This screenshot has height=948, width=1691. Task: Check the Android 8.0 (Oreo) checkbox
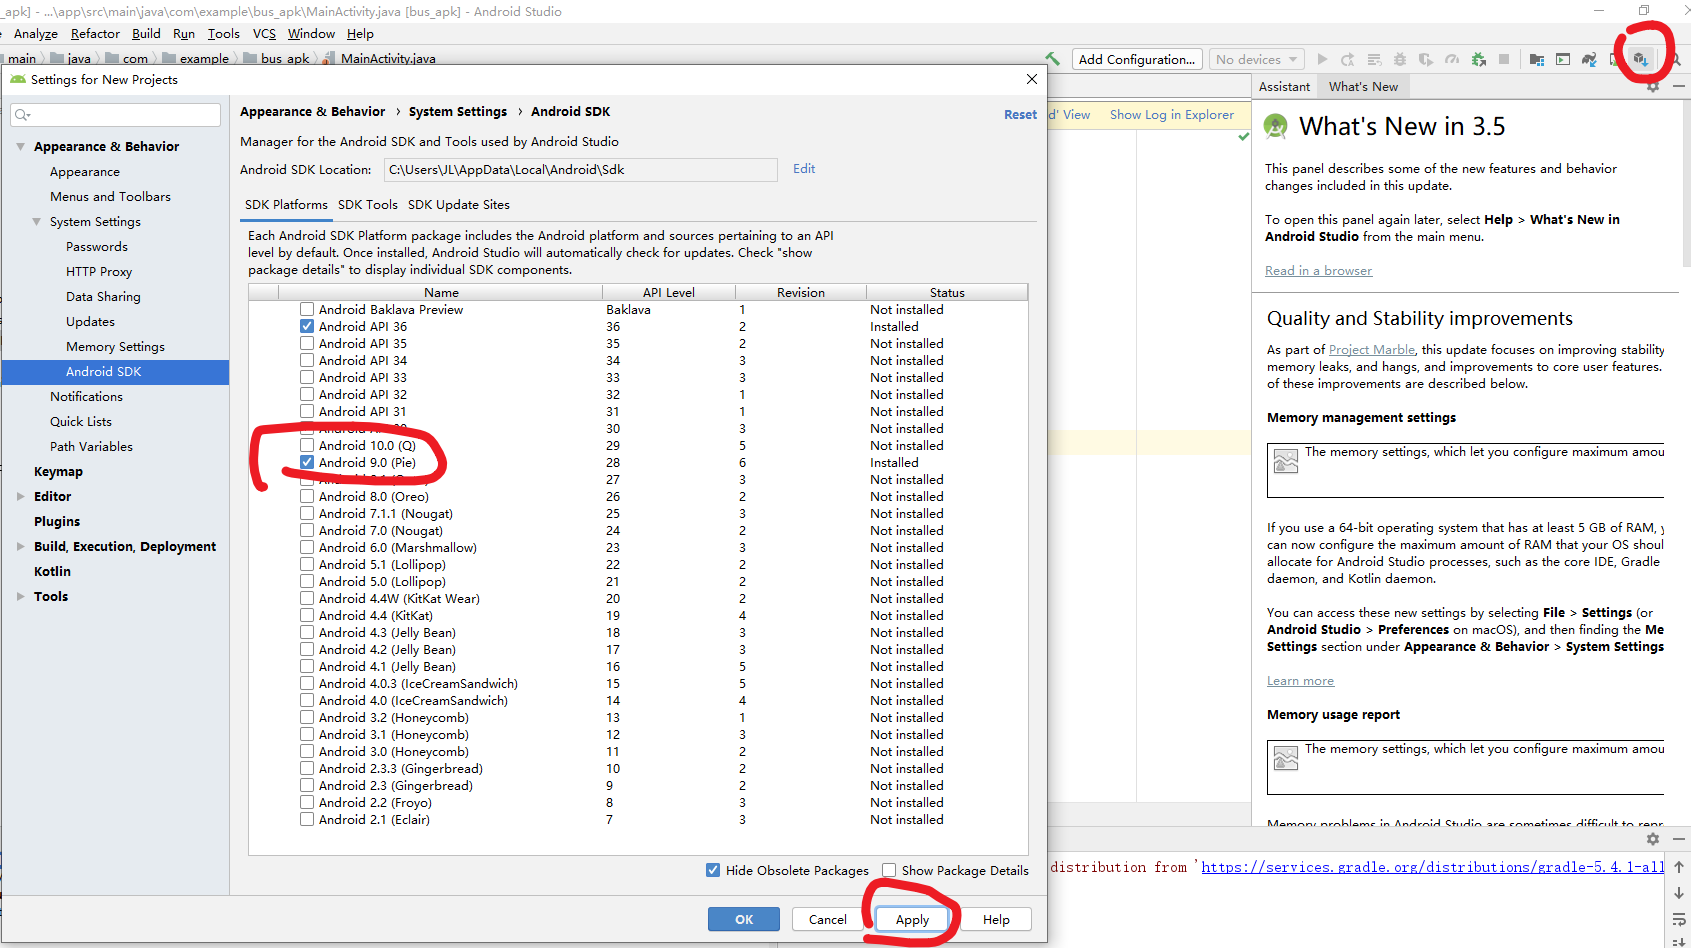pos(307,496)
